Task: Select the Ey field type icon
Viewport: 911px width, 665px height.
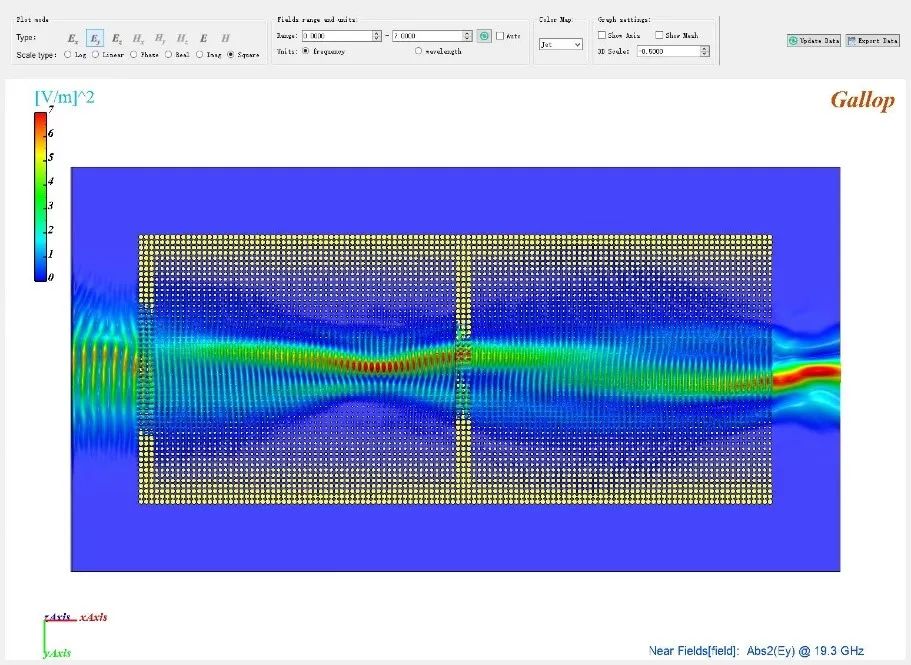Action: [95, 38]
